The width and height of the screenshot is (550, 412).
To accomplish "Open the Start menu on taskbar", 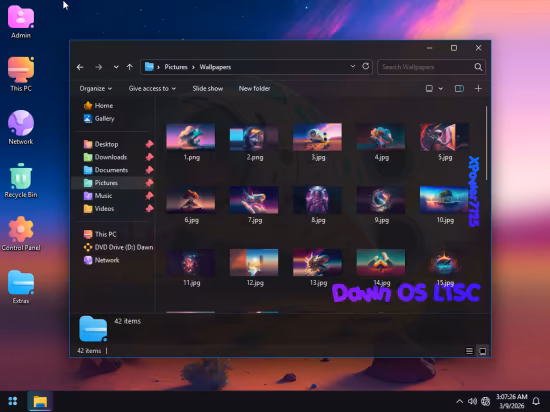I will coord(13,401).
